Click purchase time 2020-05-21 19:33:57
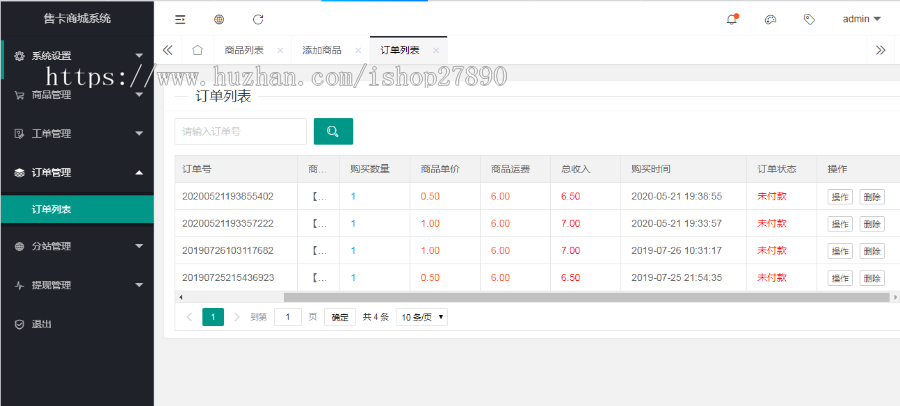900x406 pixels. (x=677, y=223)
